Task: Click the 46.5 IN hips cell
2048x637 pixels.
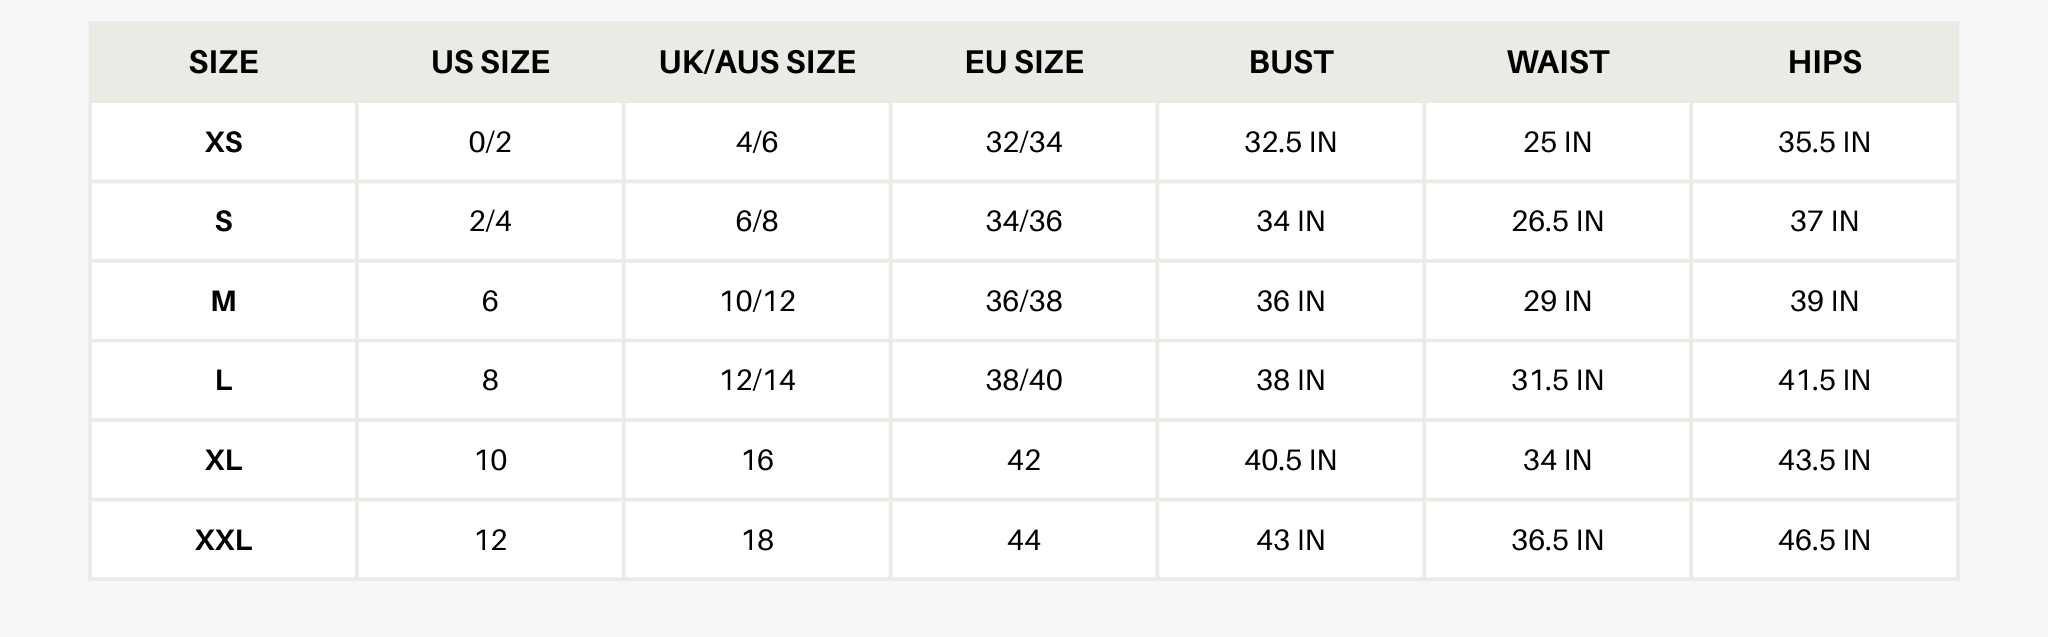Action: tap(1824, 540)
